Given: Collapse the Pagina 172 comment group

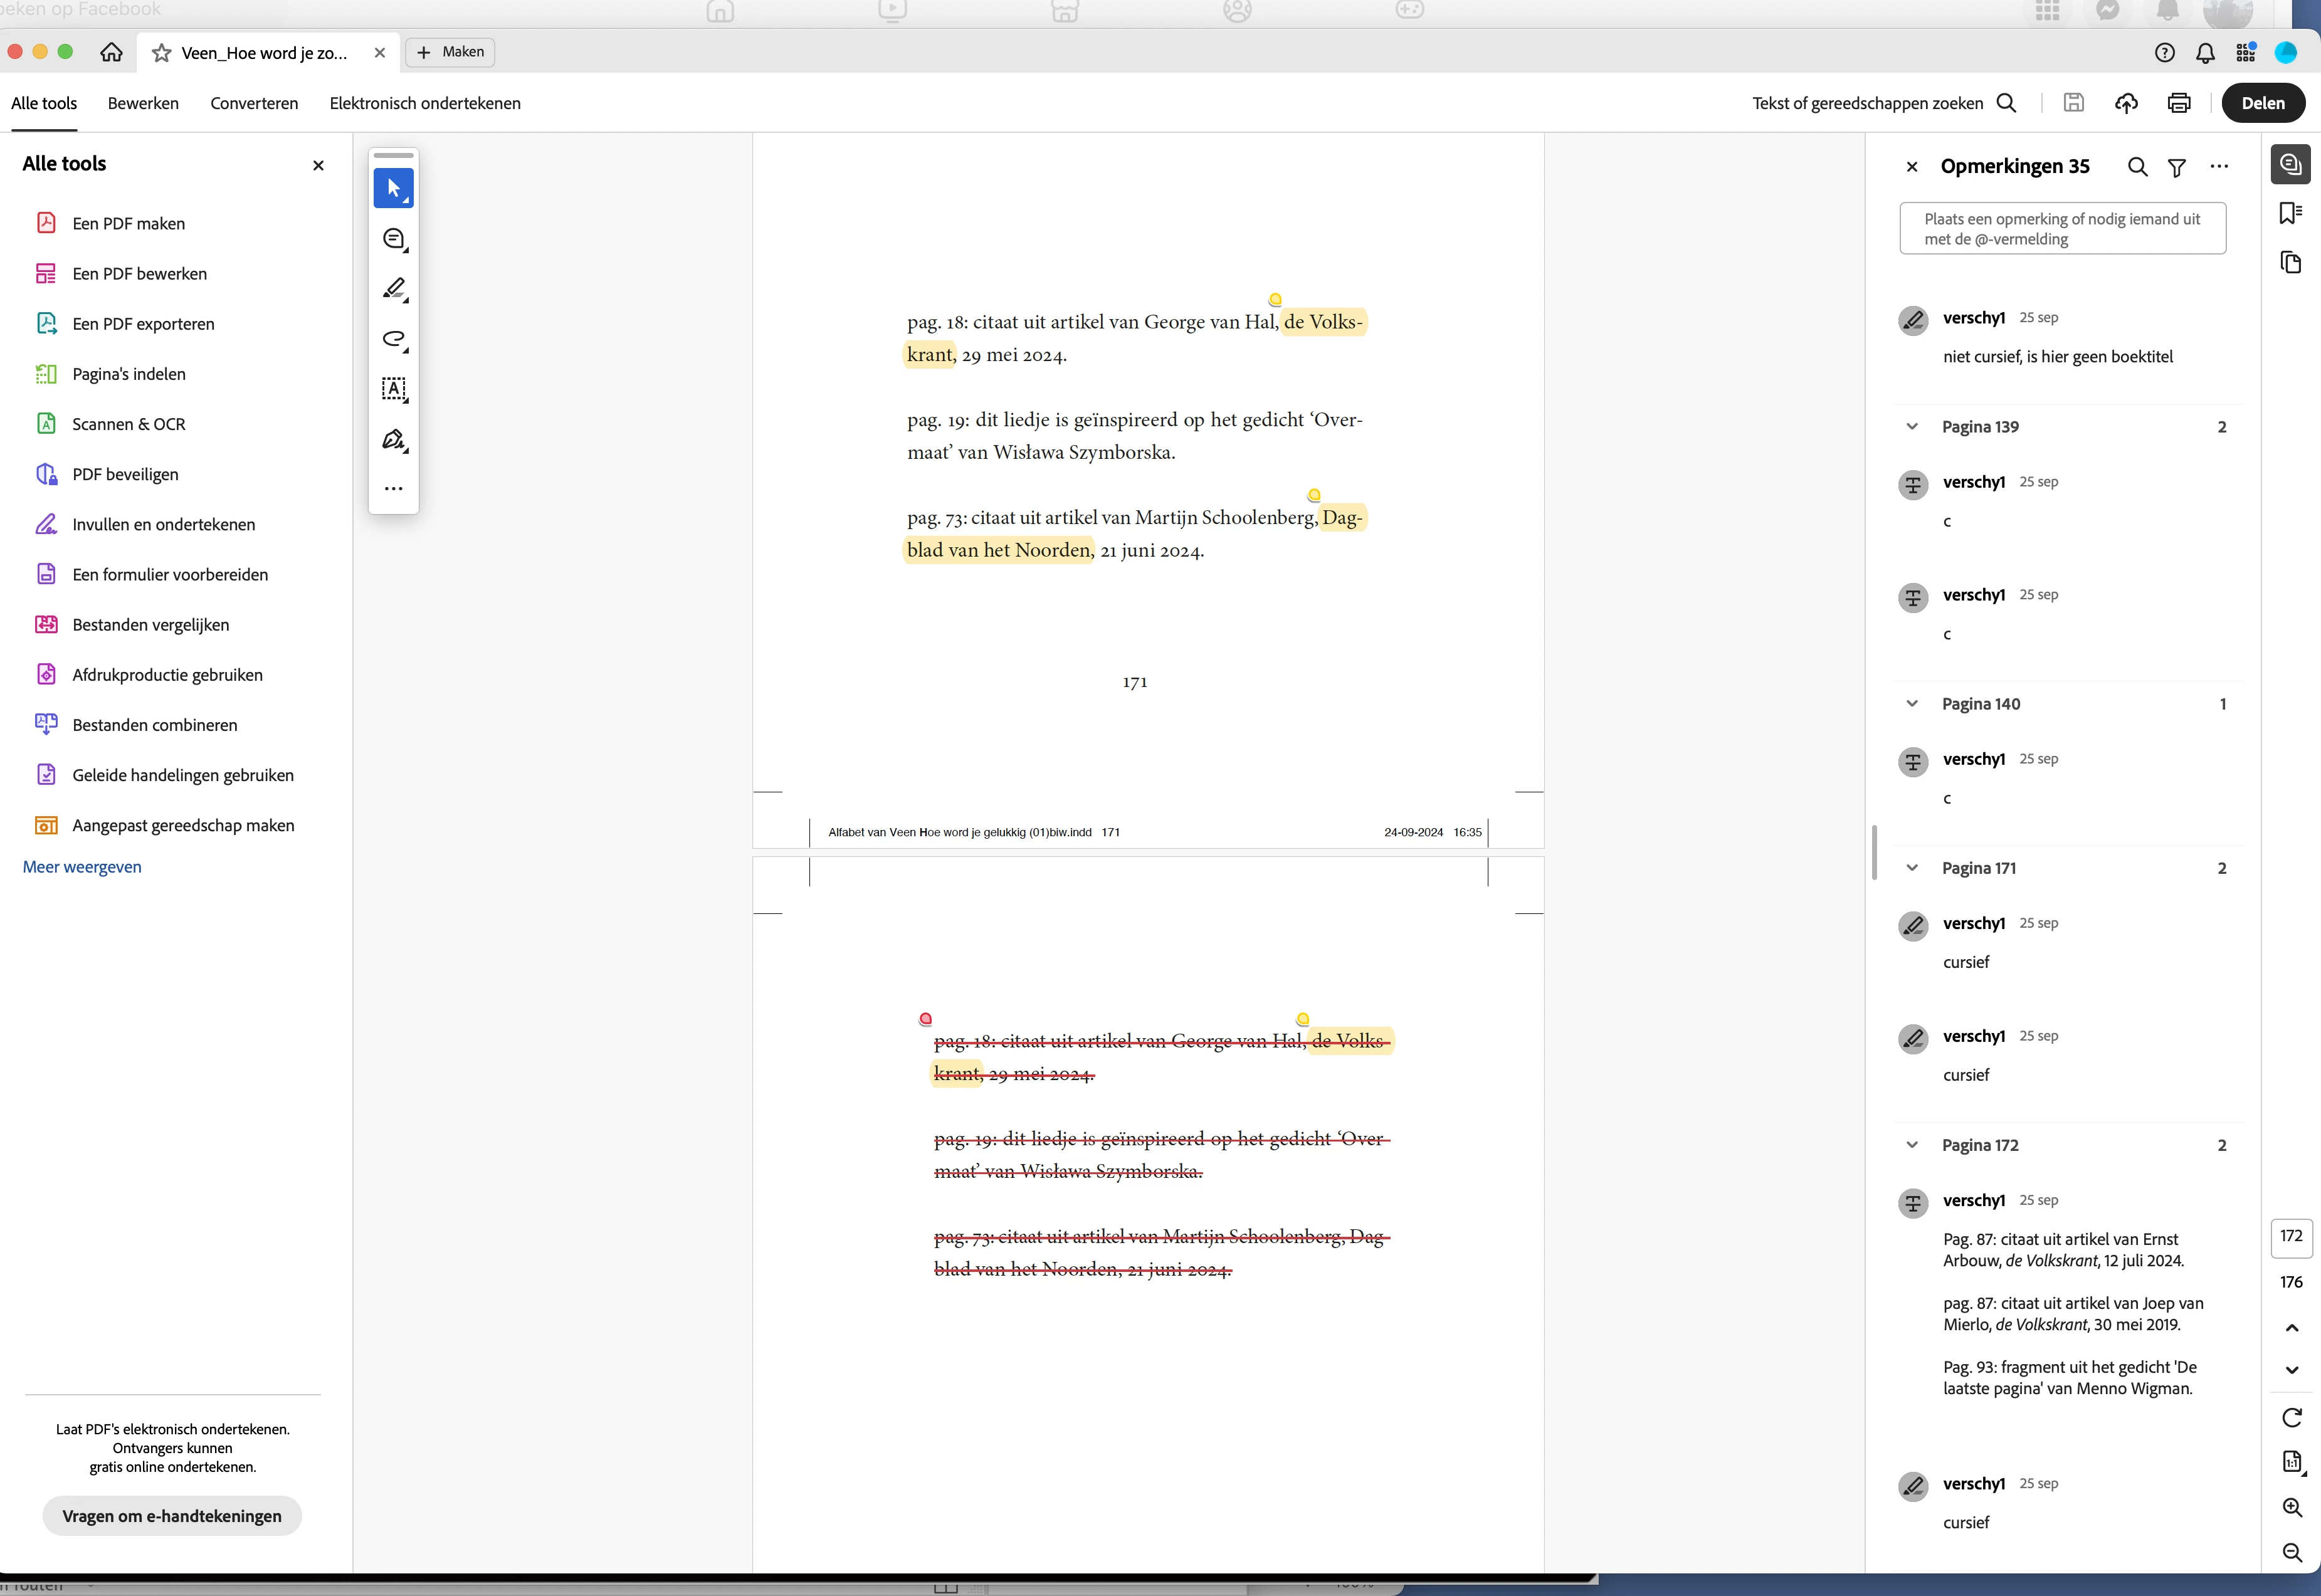Looking at the screenshot, I should tap(1911, 1145).
